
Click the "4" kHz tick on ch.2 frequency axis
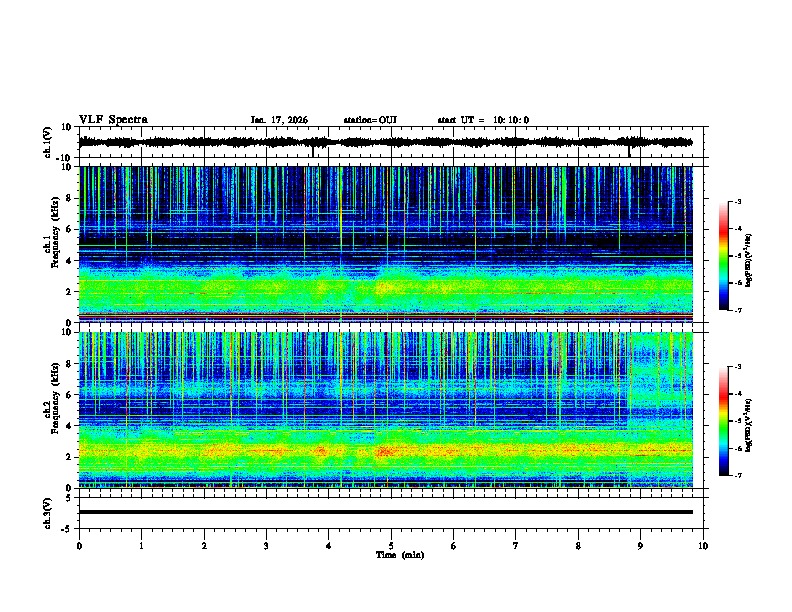70,426
